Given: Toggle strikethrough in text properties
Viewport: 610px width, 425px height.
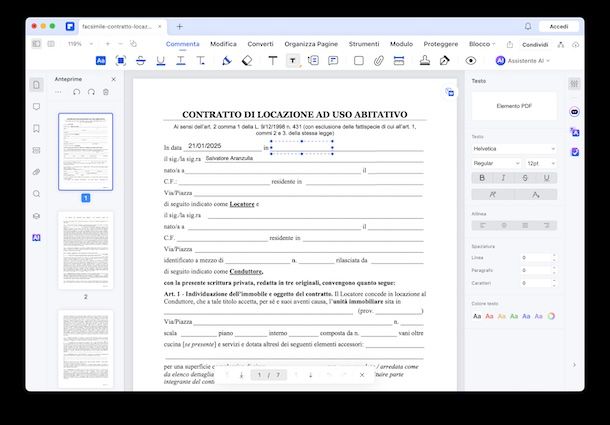Looking at the screenshot, I should pyautogui.click(x=525, y=178).
